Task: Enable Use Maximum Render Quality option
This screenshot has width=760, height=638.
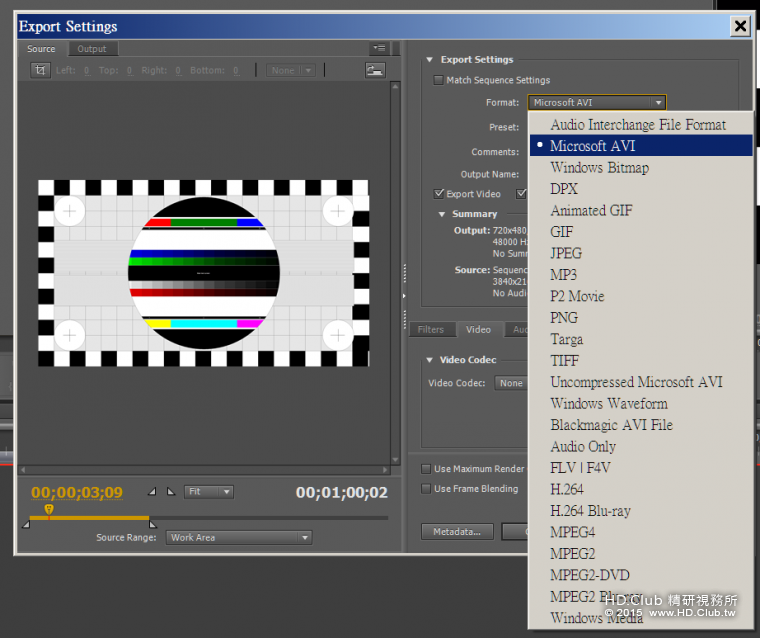Action: coord(427,468)
